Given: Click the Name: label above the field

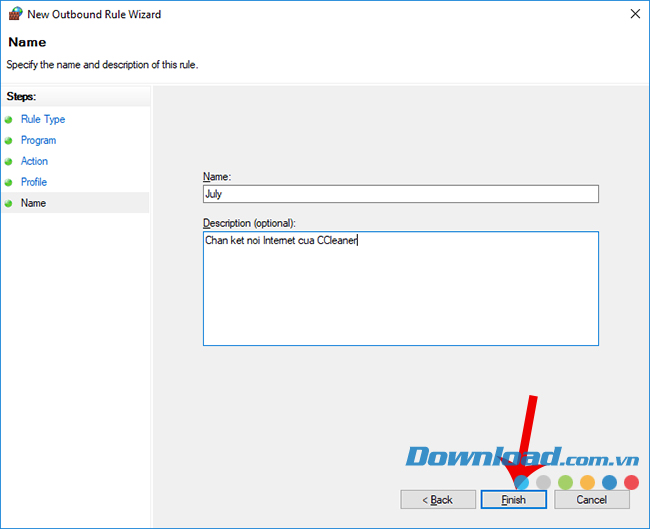Looking at the screenshot, I should [x=217, y=177].
